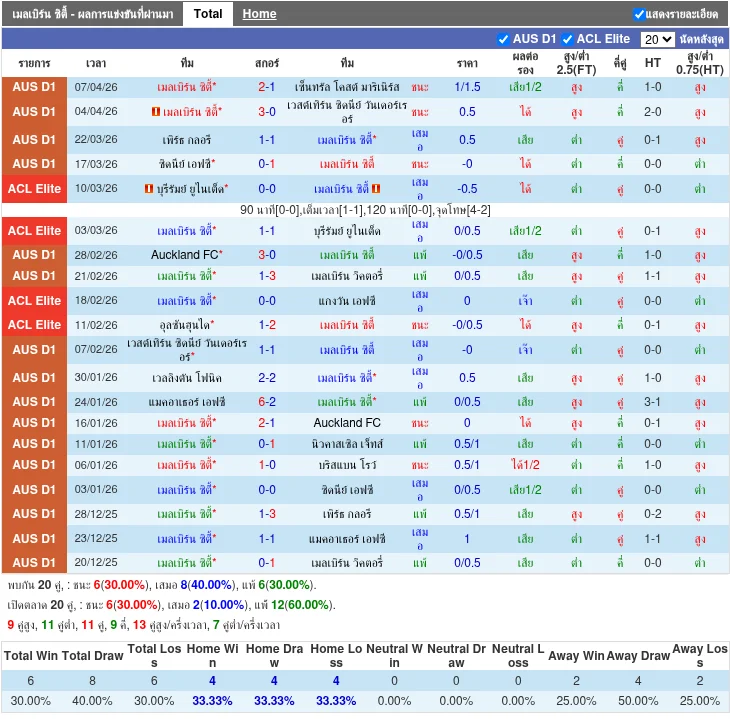Viewport: 730px width, 719px height.
Task: Click red card icon on 04/04/26 row
Action: (156, 112)
